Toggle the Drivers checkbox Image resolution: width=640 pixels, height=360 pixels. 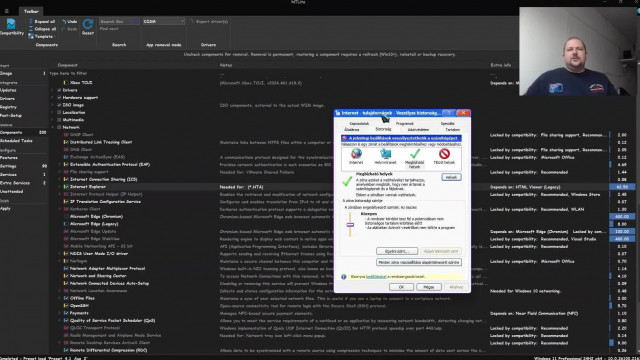(x=59, y=90)
